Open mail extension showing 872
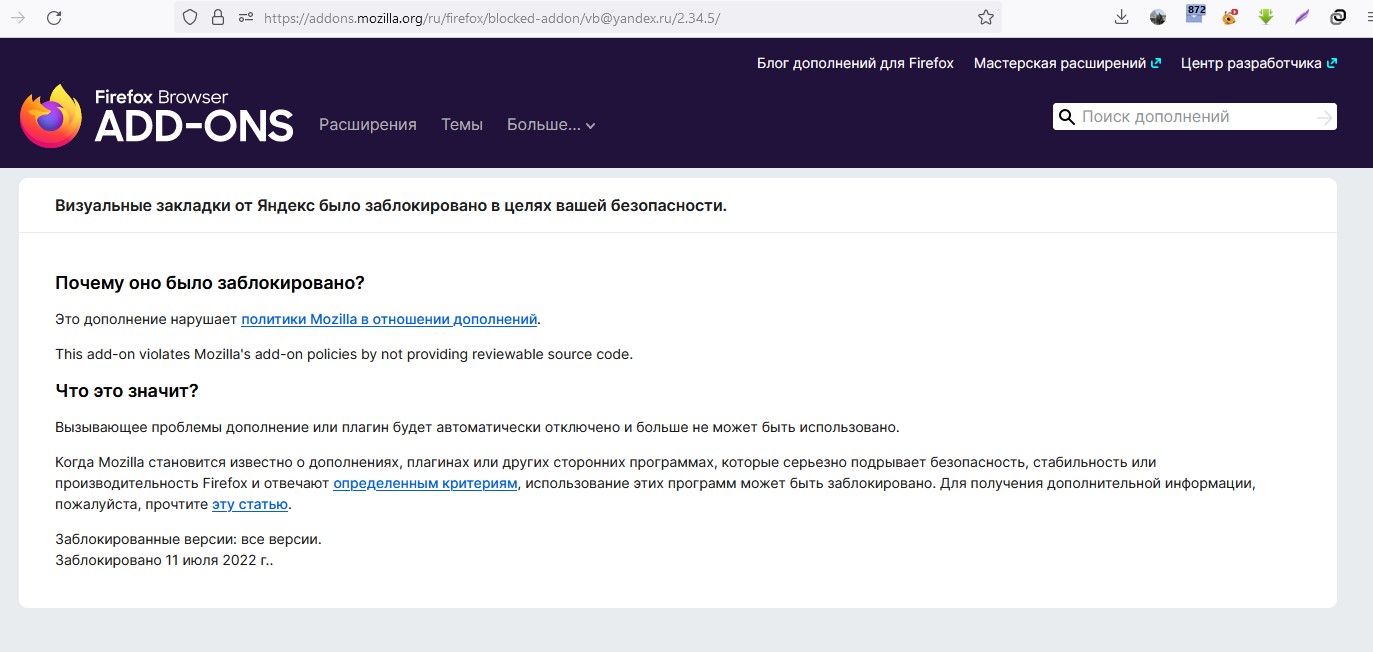1373x652 pixels. coord(1195,15)
